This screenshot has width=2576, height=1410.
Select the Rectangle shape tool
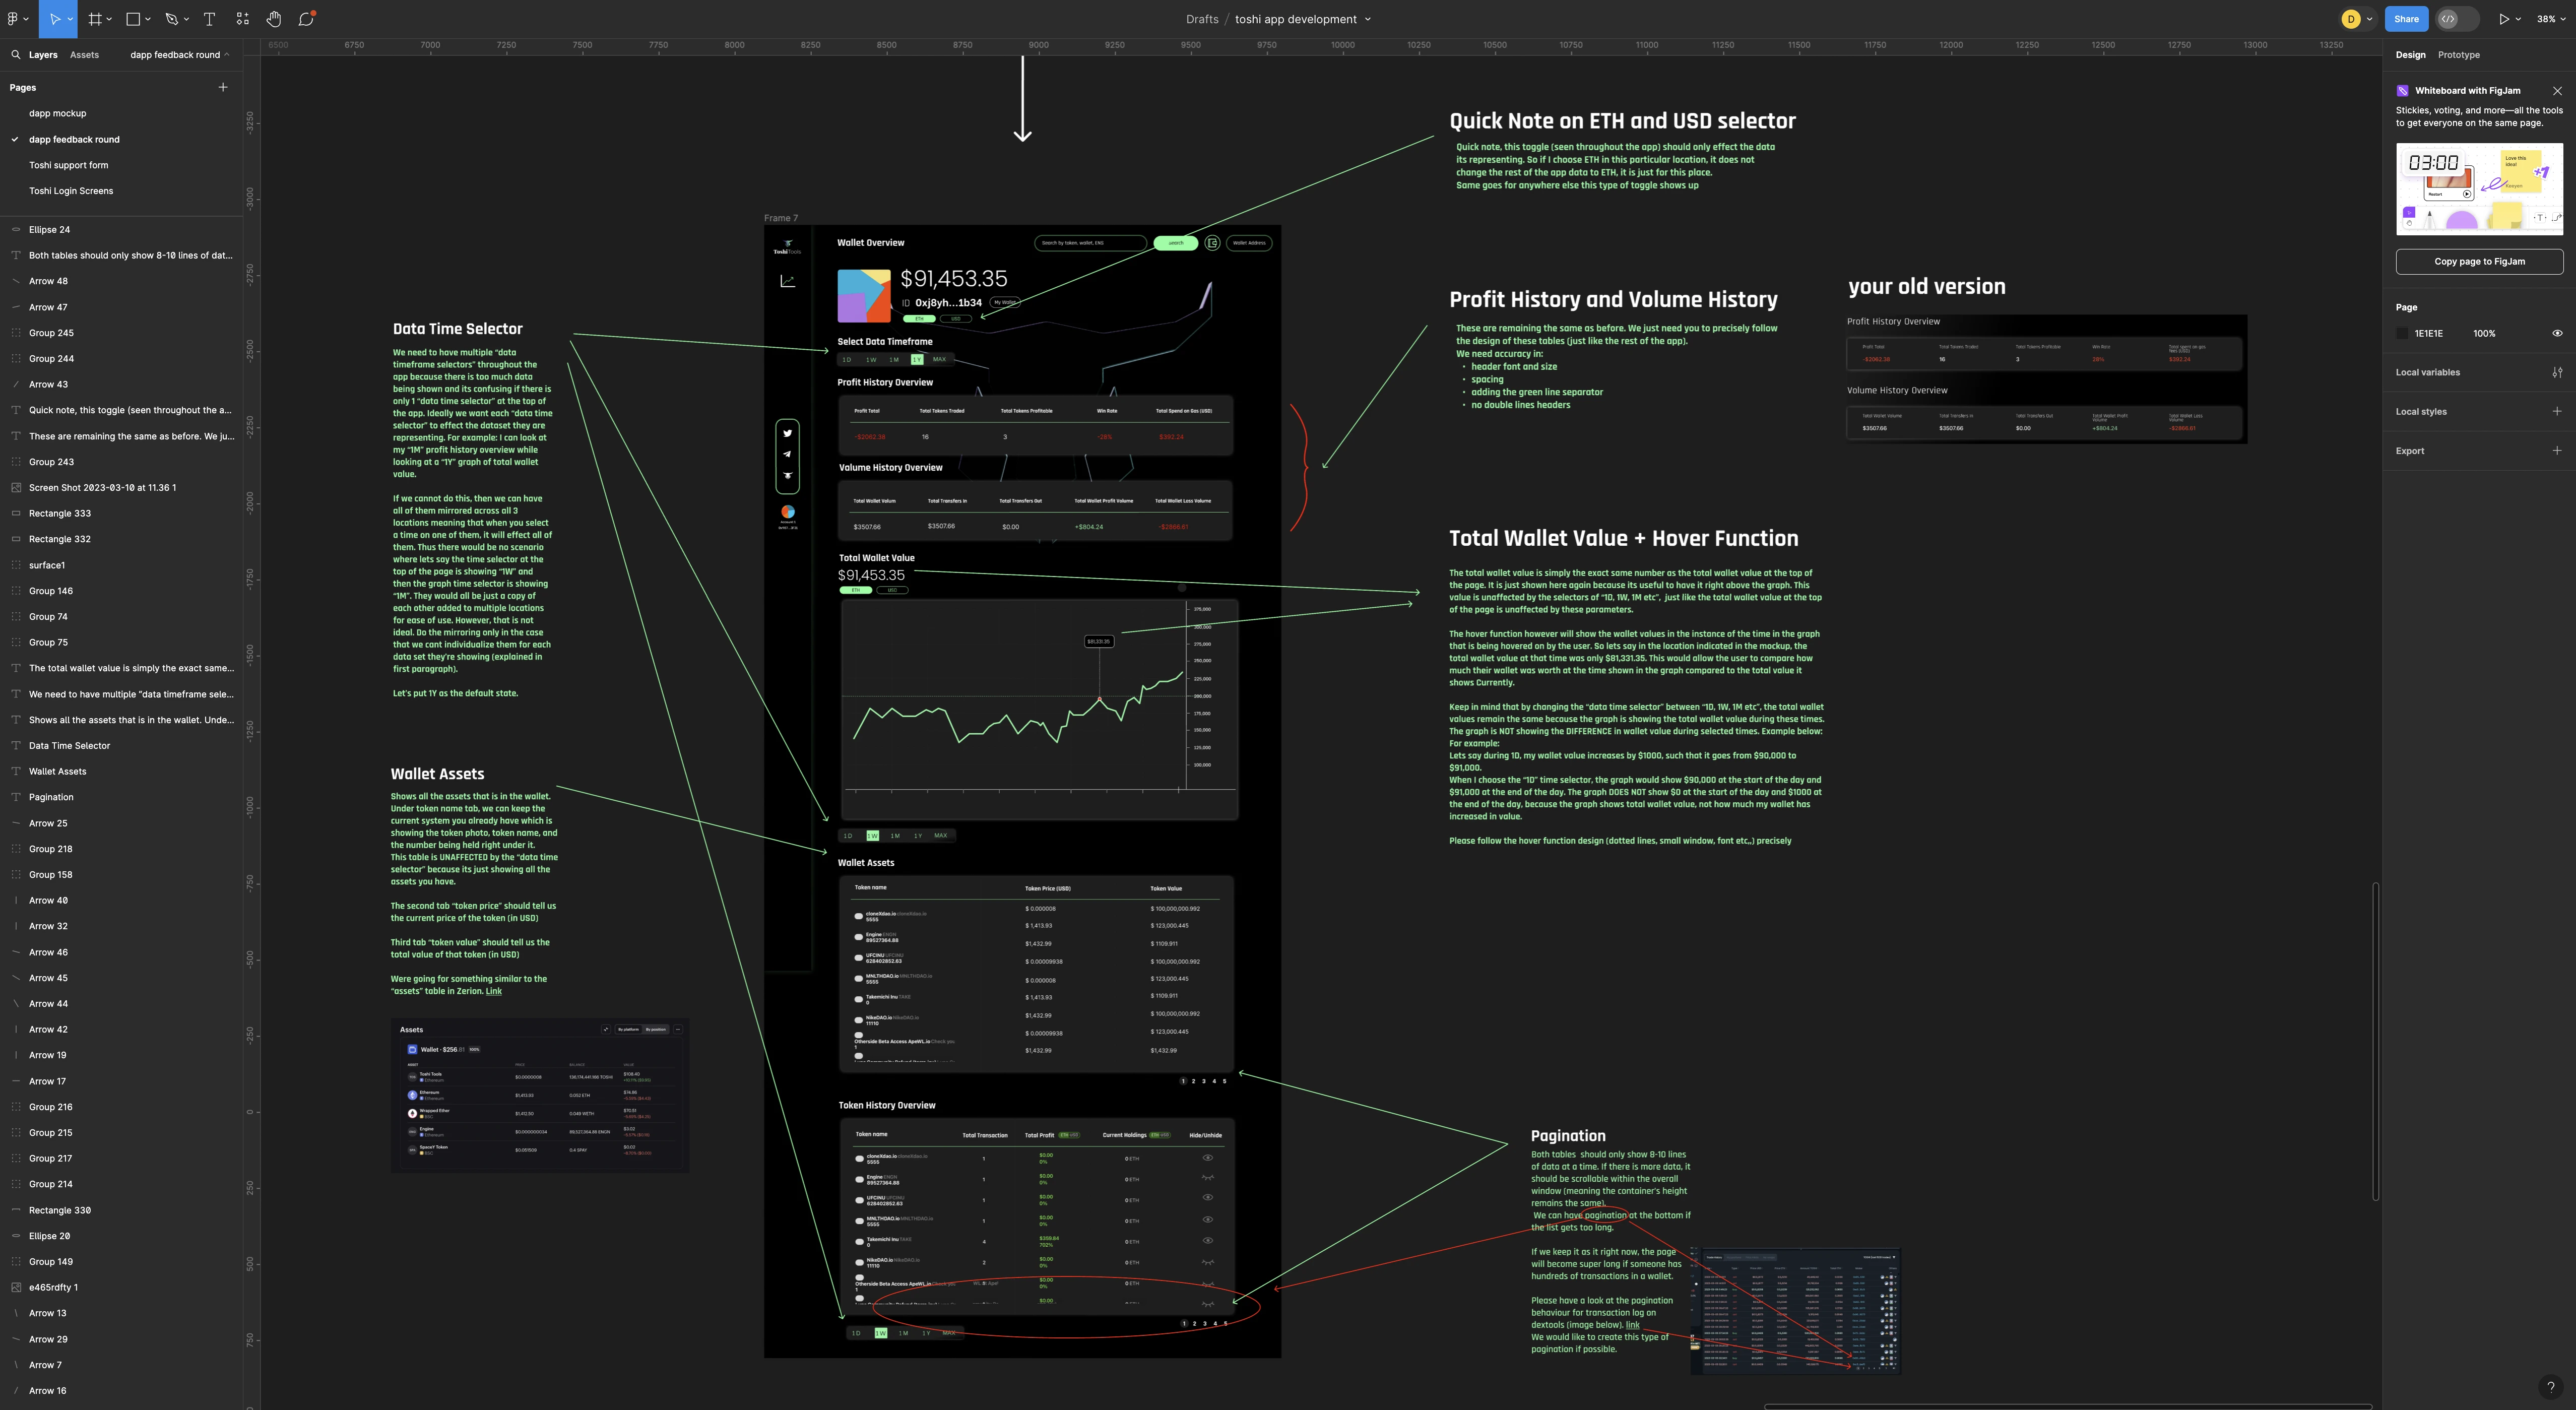pyautogui.click(x=133, y=19)
